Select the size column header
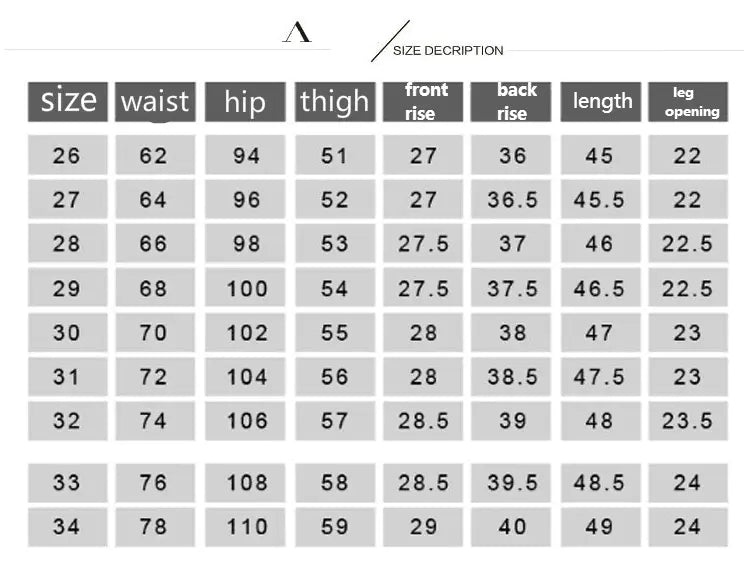Screen dimensions: 744x566 tap(68, 101)
